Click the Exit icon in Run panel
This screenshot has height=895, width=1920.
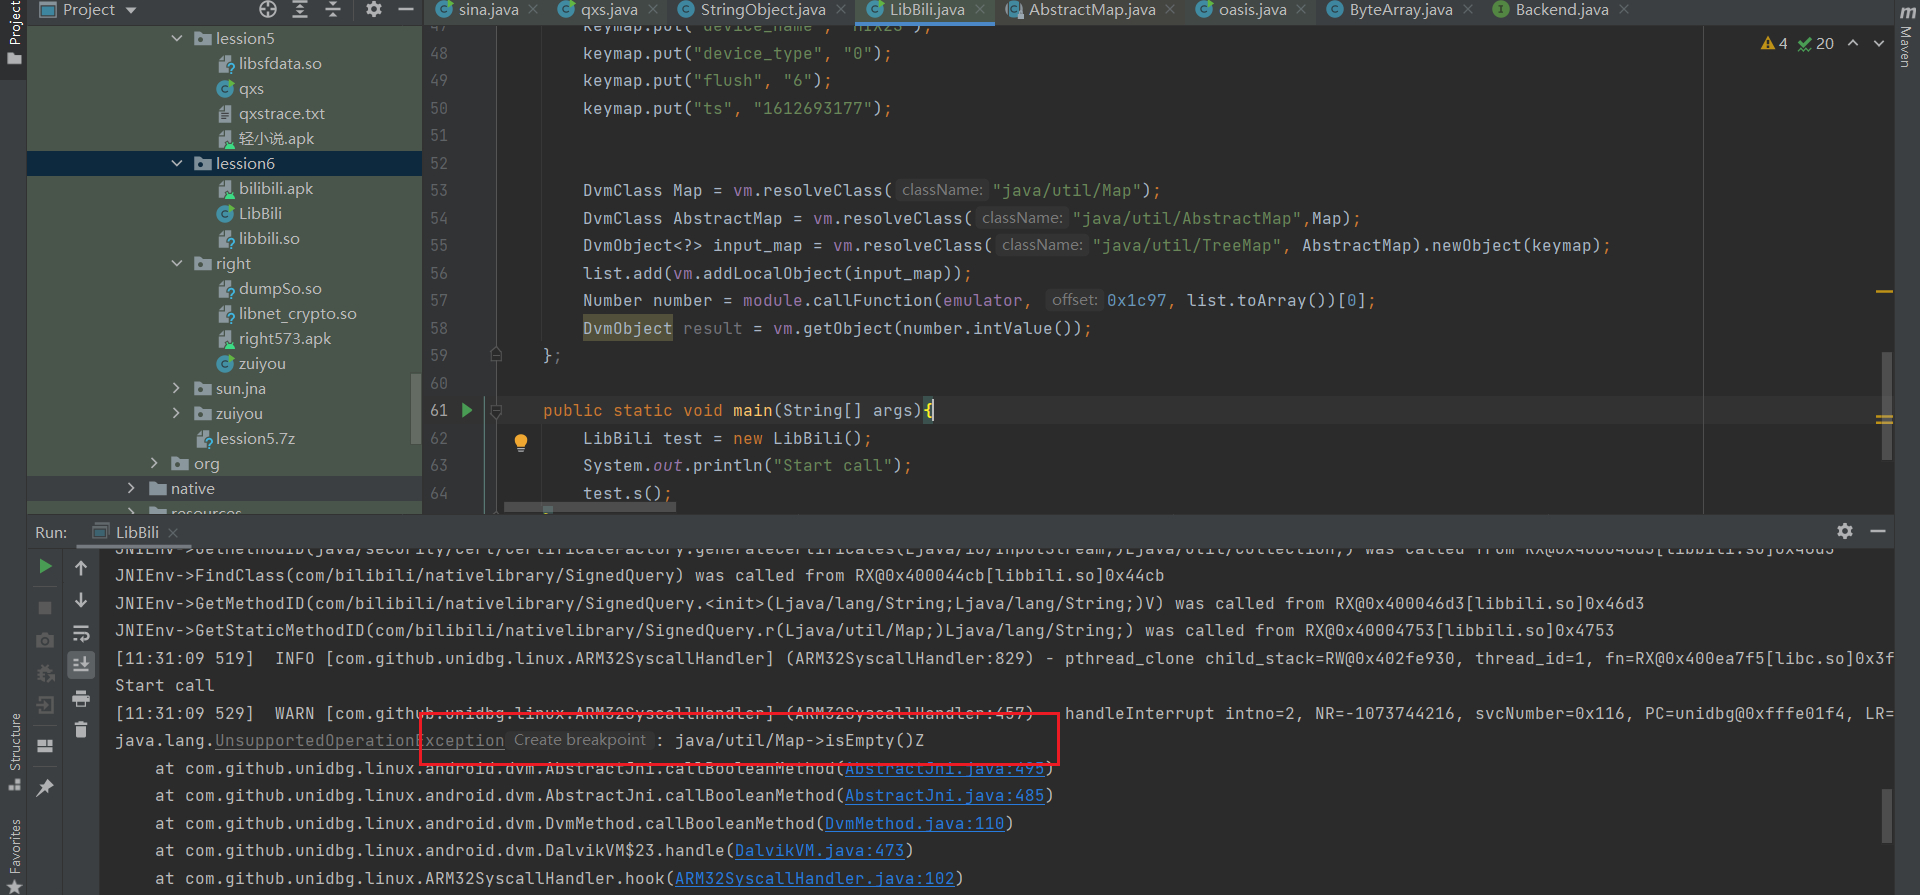pyautogui.click(x=45, y=706)
